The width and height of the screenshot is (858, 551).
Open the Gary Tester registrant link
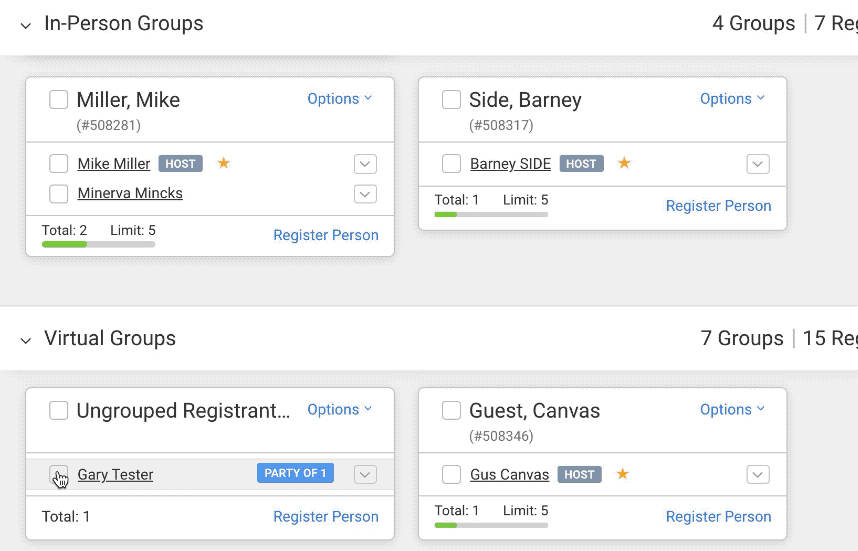pyautogui.click(x=115, y=475)
